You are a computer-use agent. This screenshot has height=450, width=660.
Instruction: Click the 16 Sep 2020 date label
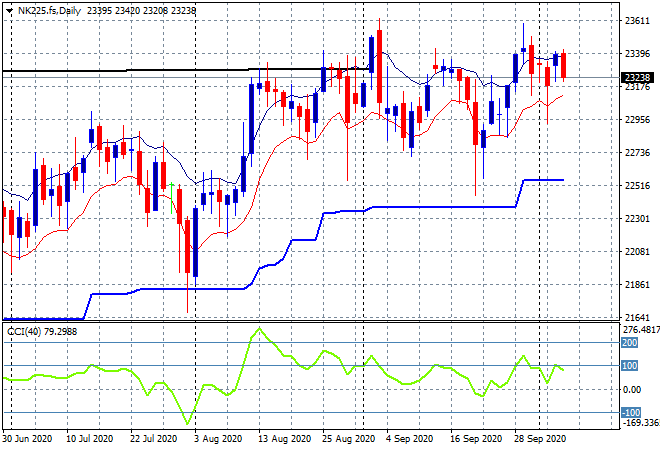point(476,439)
